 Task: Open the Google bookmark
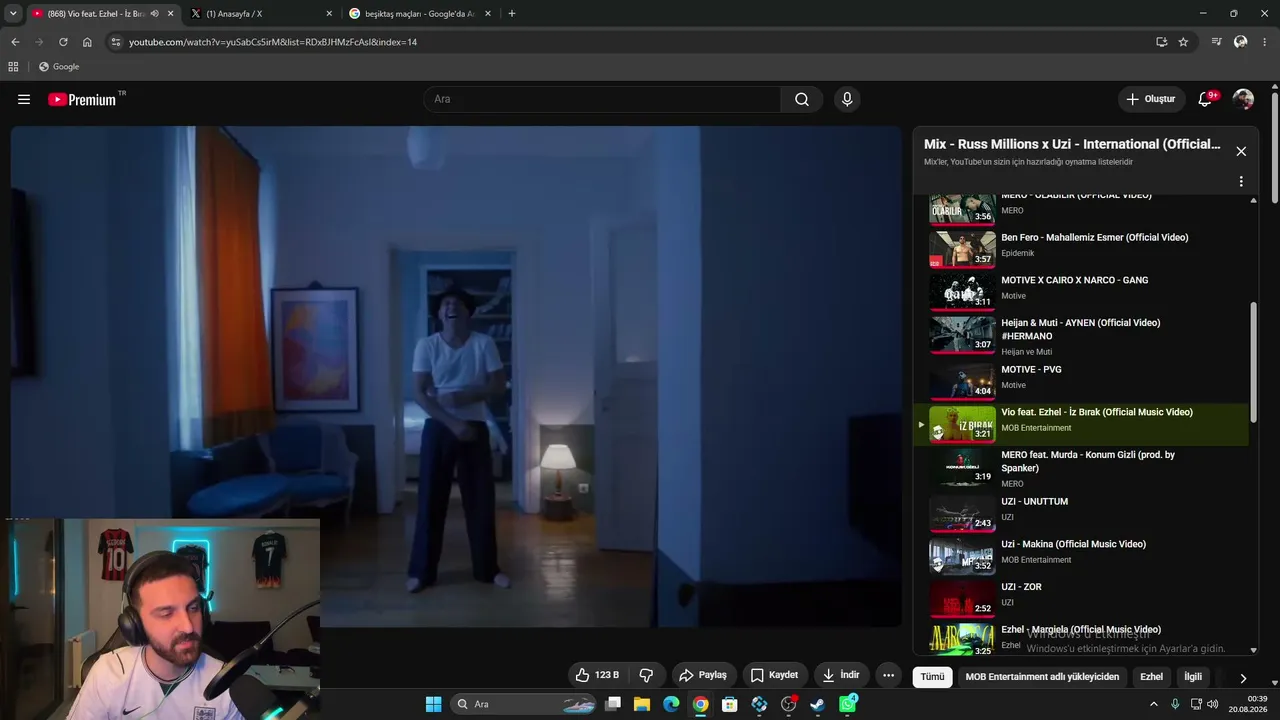[x=59, y=67]
